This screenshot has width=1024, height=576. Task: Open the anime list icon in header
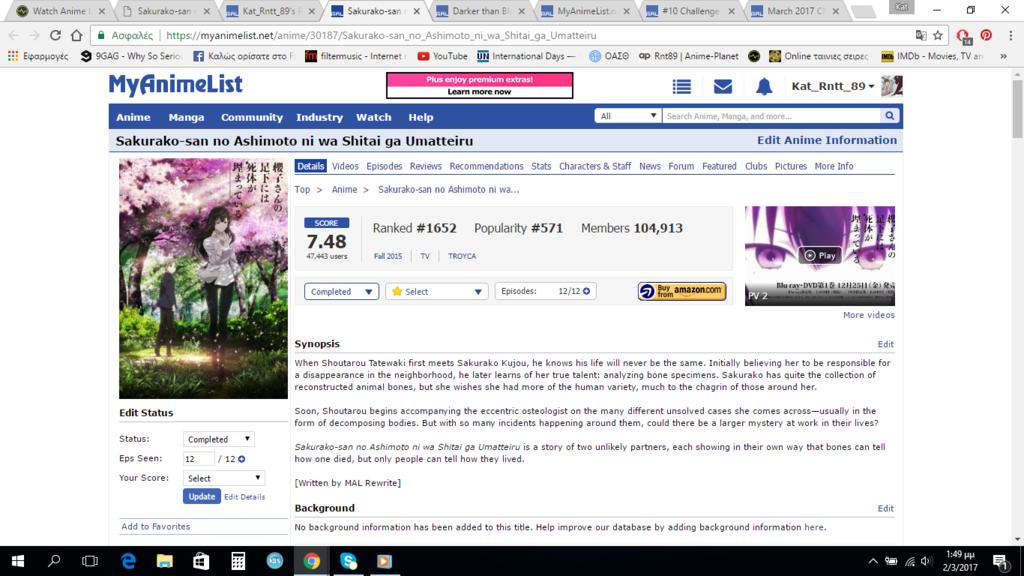[x=682, y=86]
